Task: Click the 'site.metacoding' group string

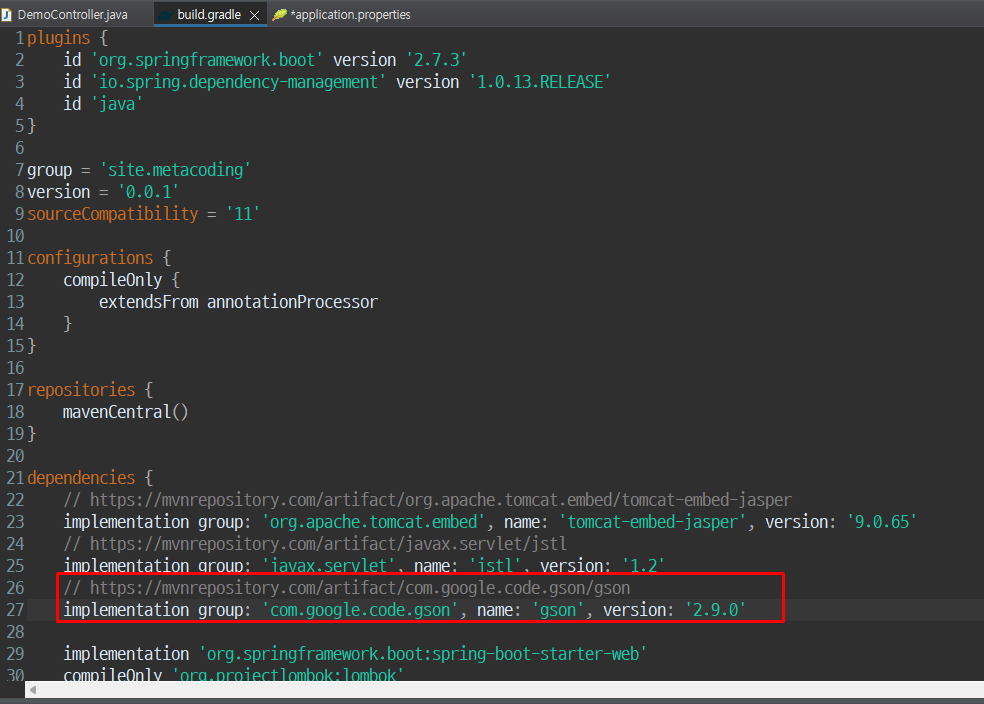Action: pos(175,169)
